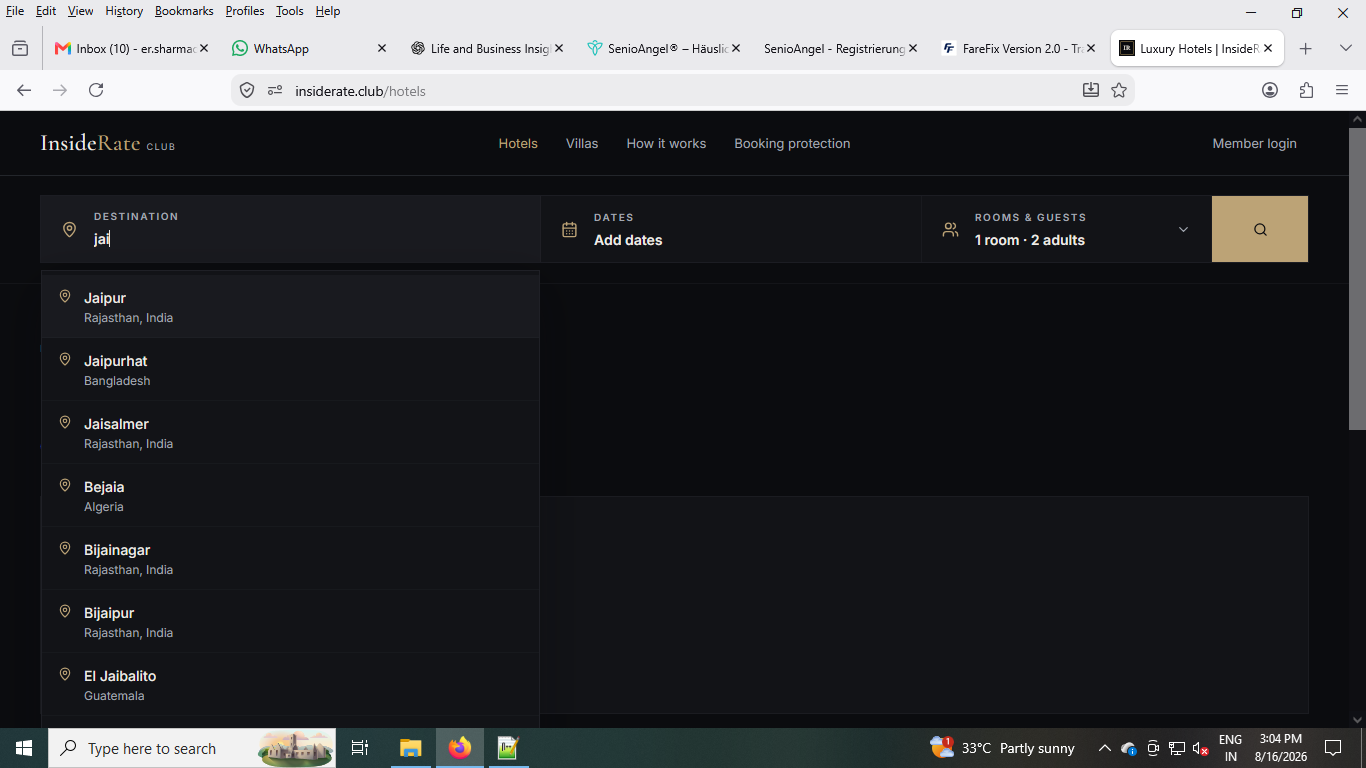Click the gold search magnifier button
Screen dimensions: 1366x768
[x=1260, y=229]
